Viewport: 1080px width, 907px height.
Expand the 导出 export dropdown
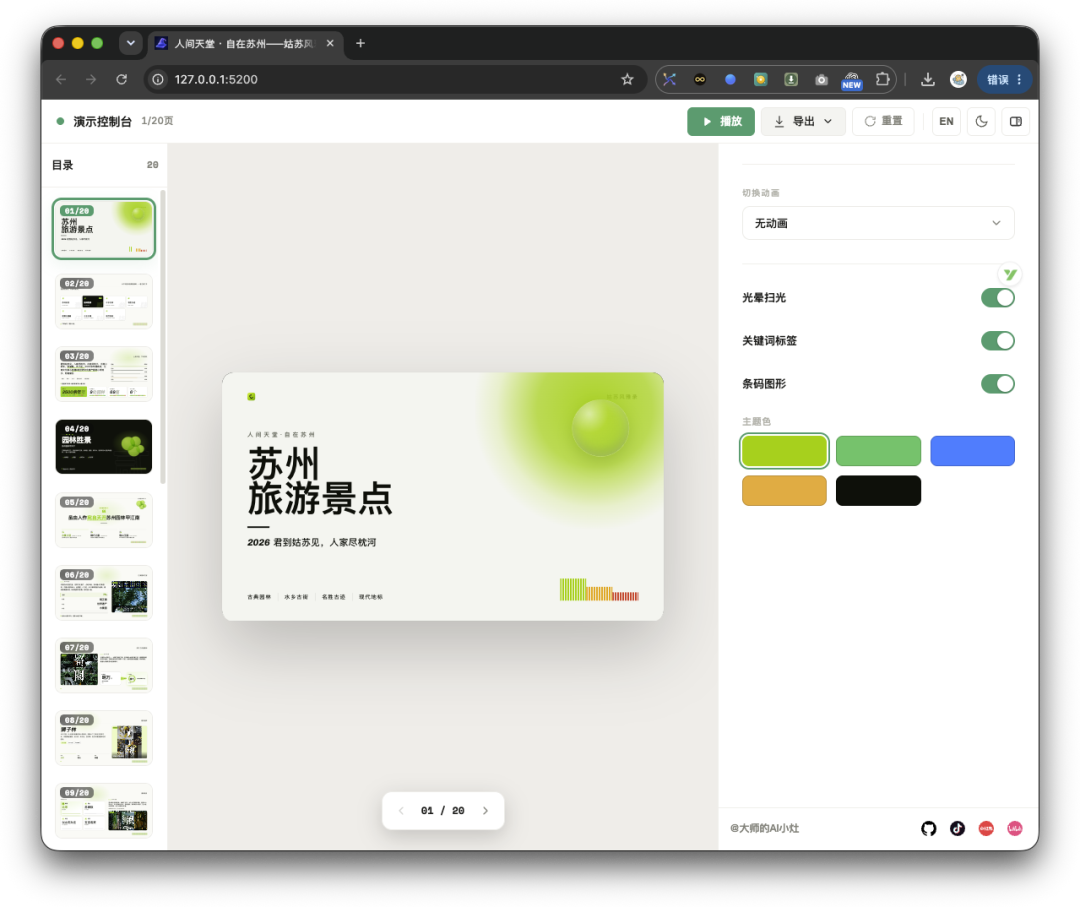803,121
